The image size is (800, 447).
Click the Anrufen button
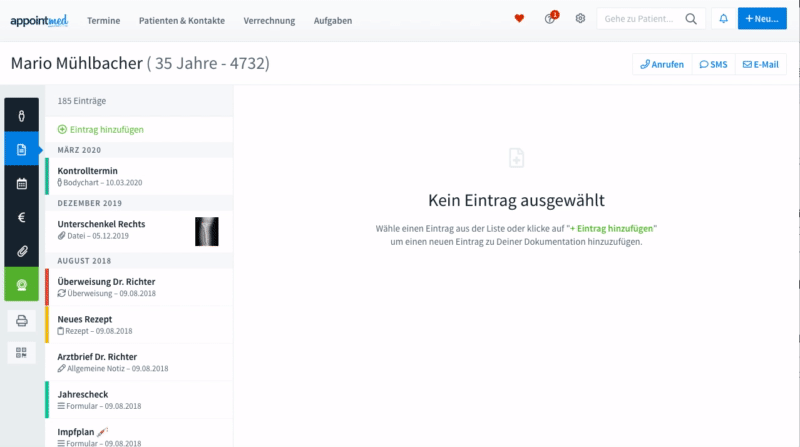662,64
